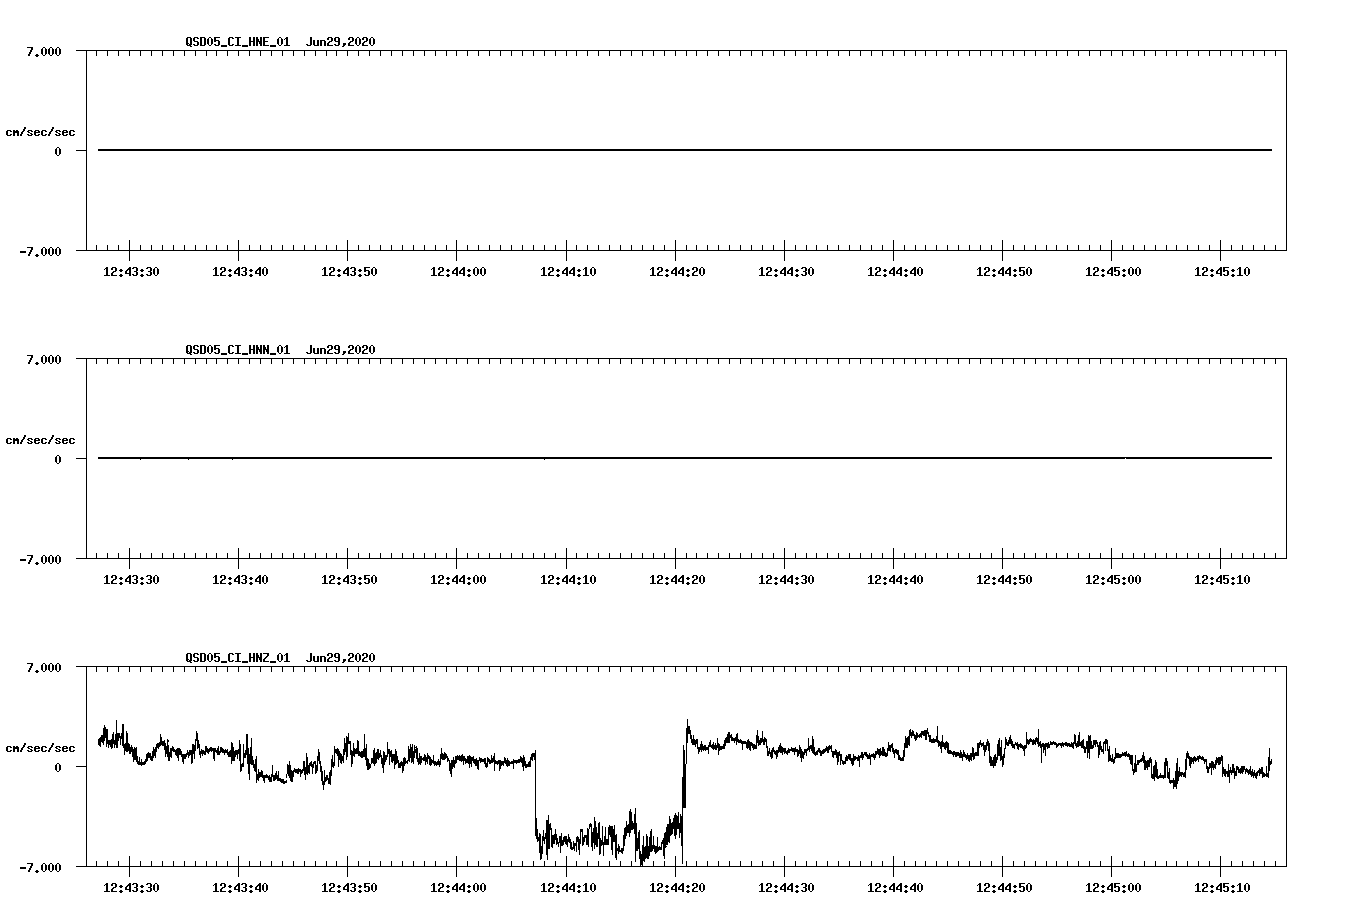
Task: Click the zero axis label of HNZ plot
Action: (x=58, y=767)
